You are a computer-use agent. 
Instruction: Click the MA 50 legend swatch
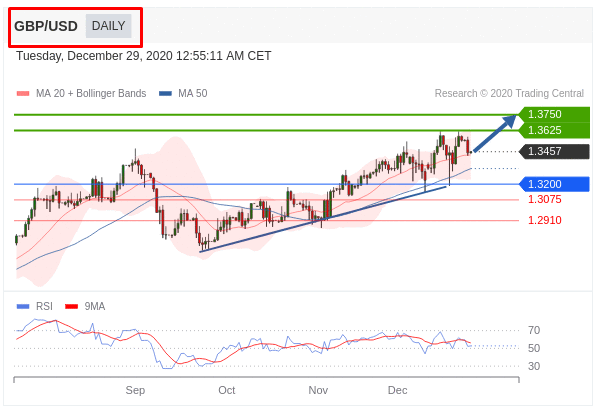165,93
